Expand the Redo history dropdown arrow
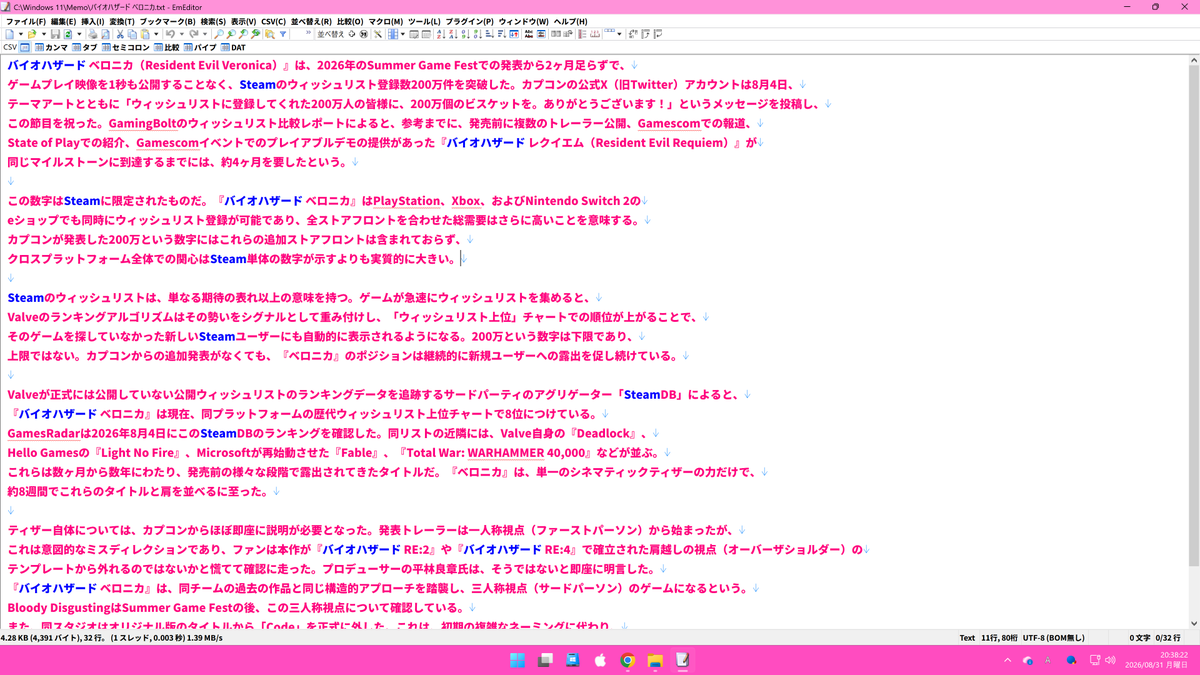This screenshot has height=675, width=1200. [x=205, y=34]
